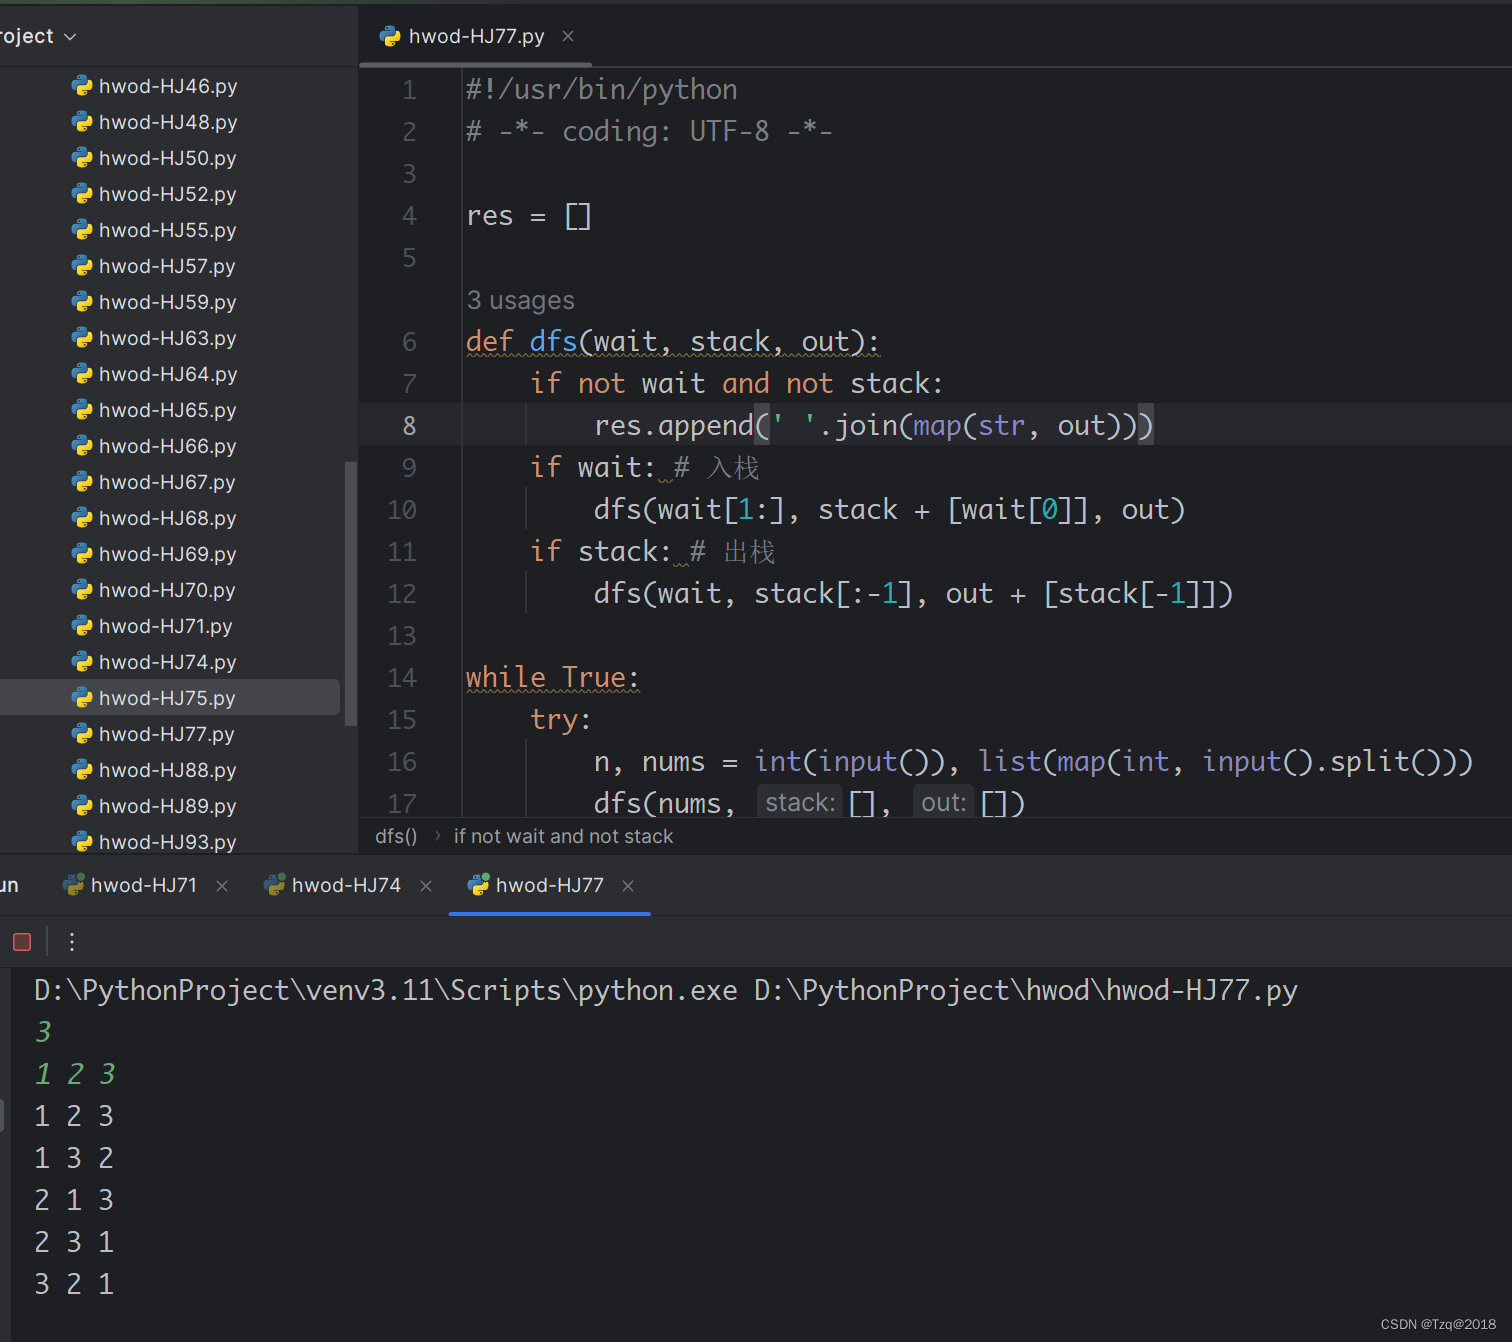Open hwod-HJ46.py in project tree

click(168, 86)
